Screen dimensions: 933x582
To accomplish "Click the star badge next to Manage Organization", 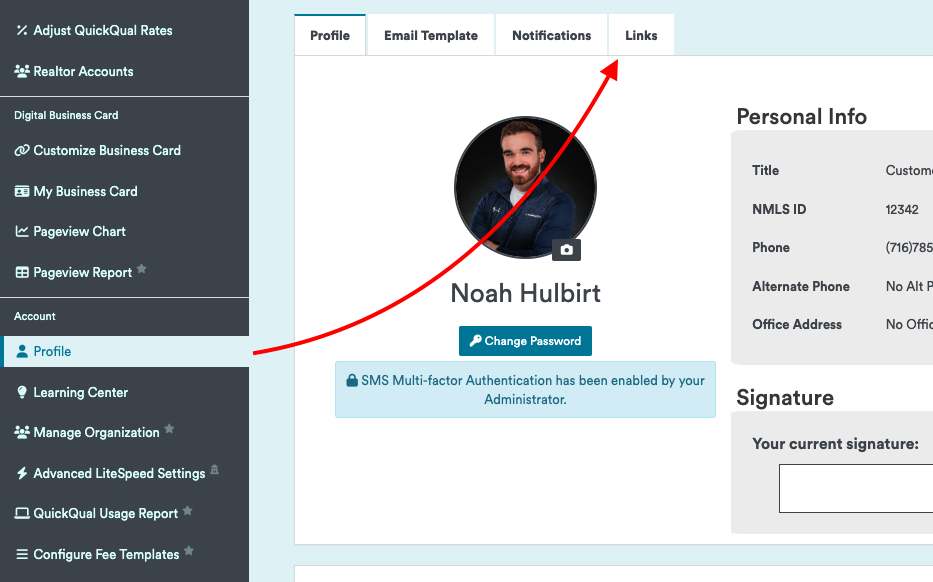I will coord(169,428).
